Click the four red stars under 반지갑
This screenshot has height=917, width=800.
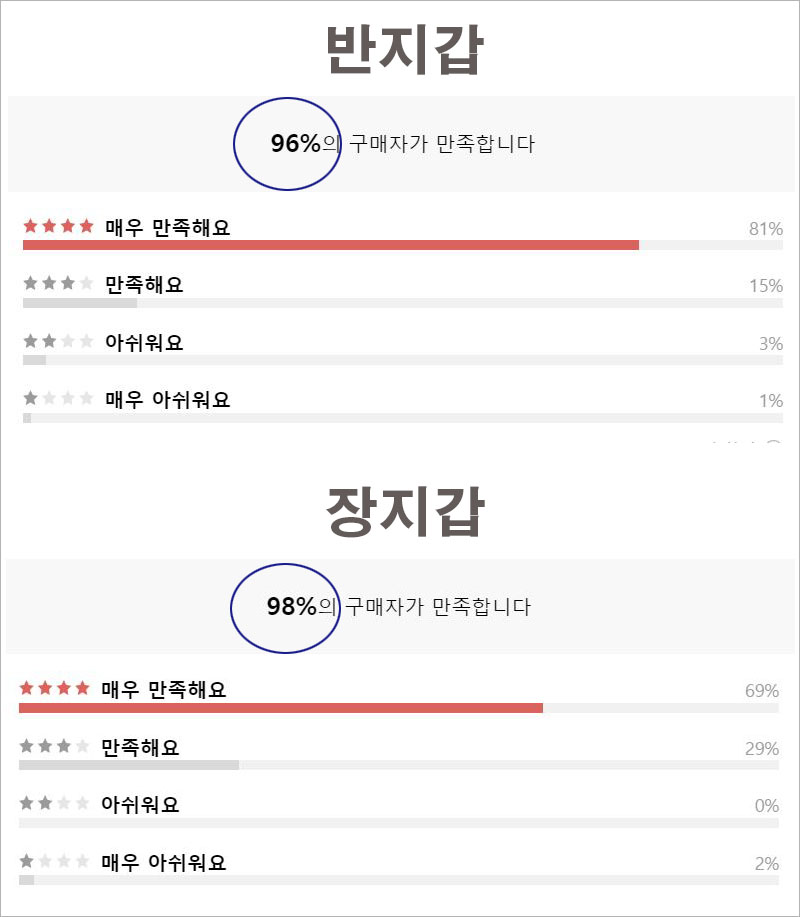click(58, 226)
